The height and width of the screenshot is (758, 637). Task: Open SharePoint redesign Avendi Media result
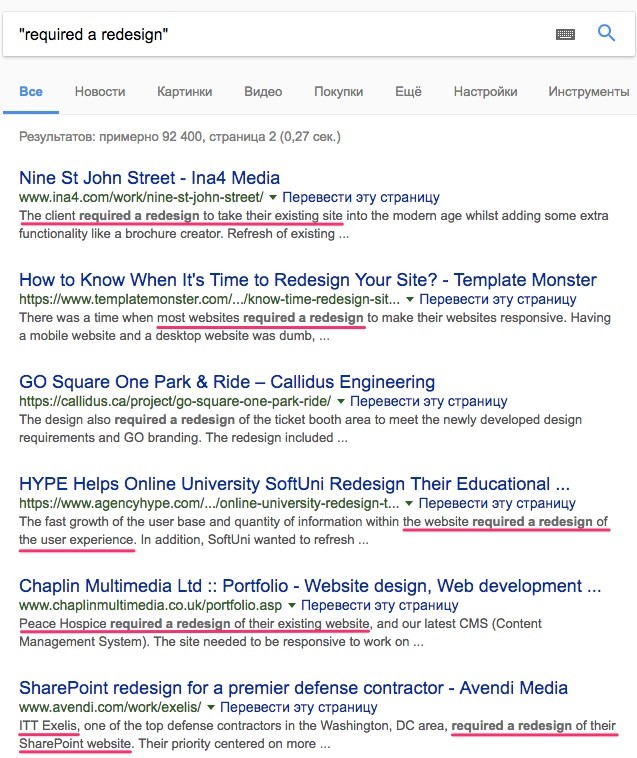(x=293, y=688)
